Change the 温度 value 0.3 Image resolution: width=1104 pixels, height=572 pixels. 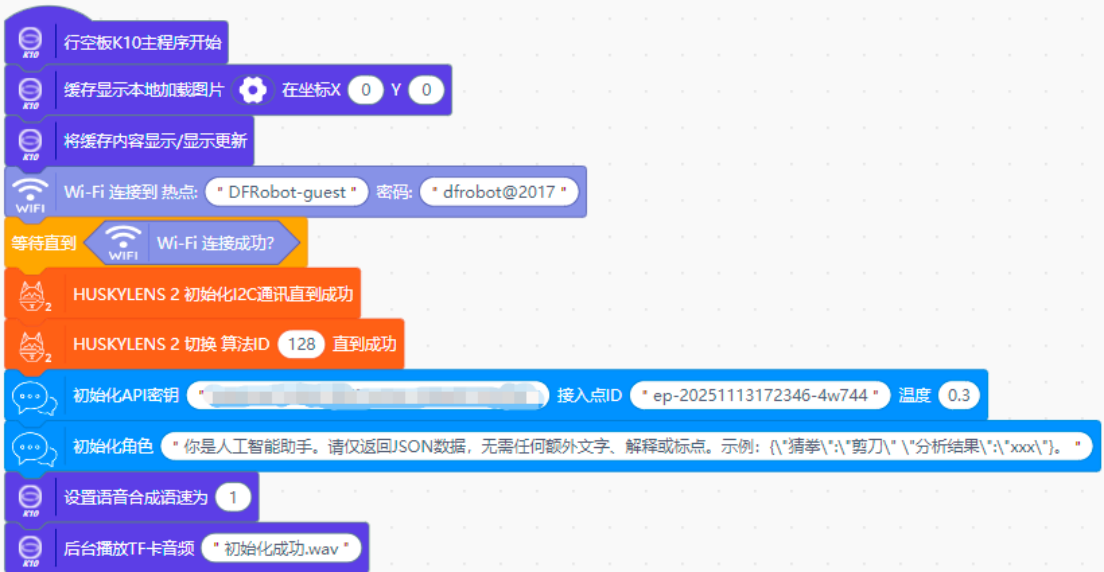click(958, 396)
